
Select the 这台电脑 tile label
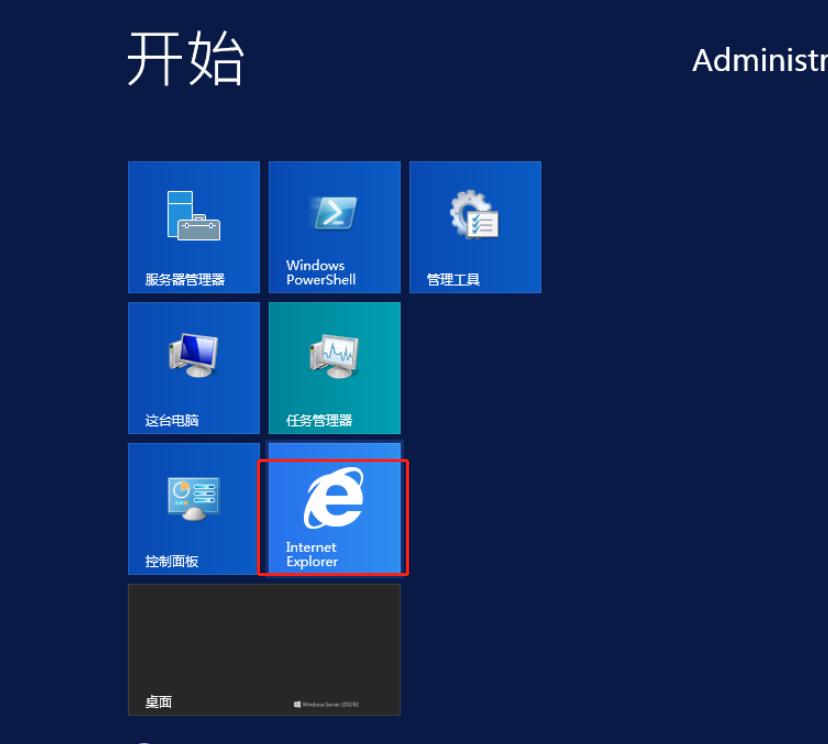click(x=172, y=421)
